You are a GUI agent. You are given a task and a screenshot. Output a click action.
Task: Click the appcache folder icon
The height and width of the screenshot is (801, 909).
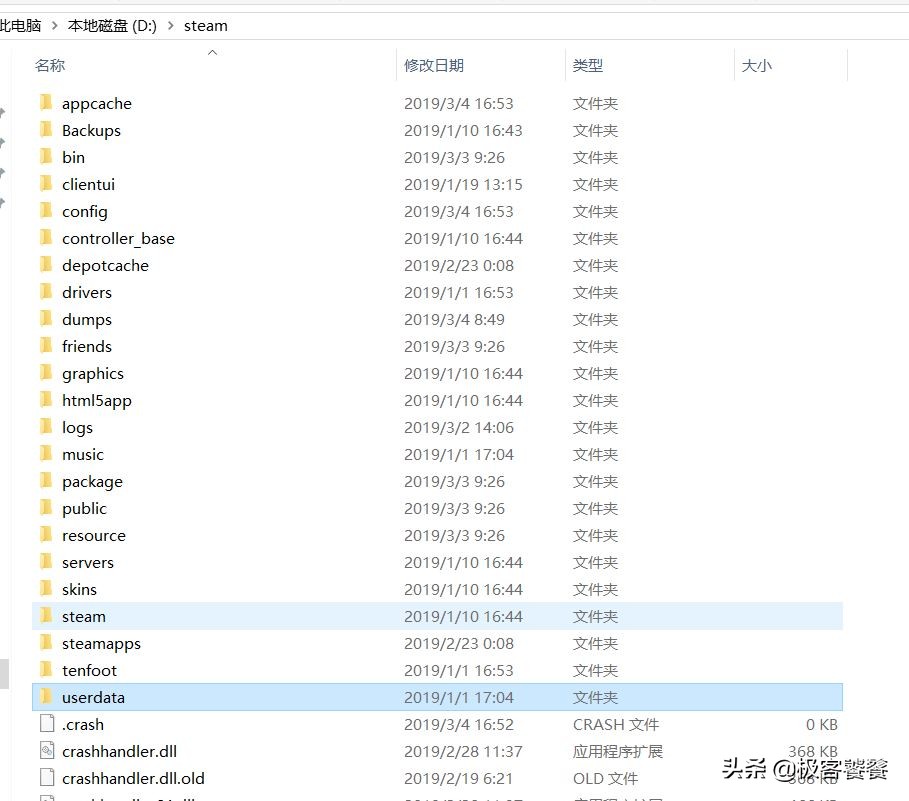pos(46,103)
